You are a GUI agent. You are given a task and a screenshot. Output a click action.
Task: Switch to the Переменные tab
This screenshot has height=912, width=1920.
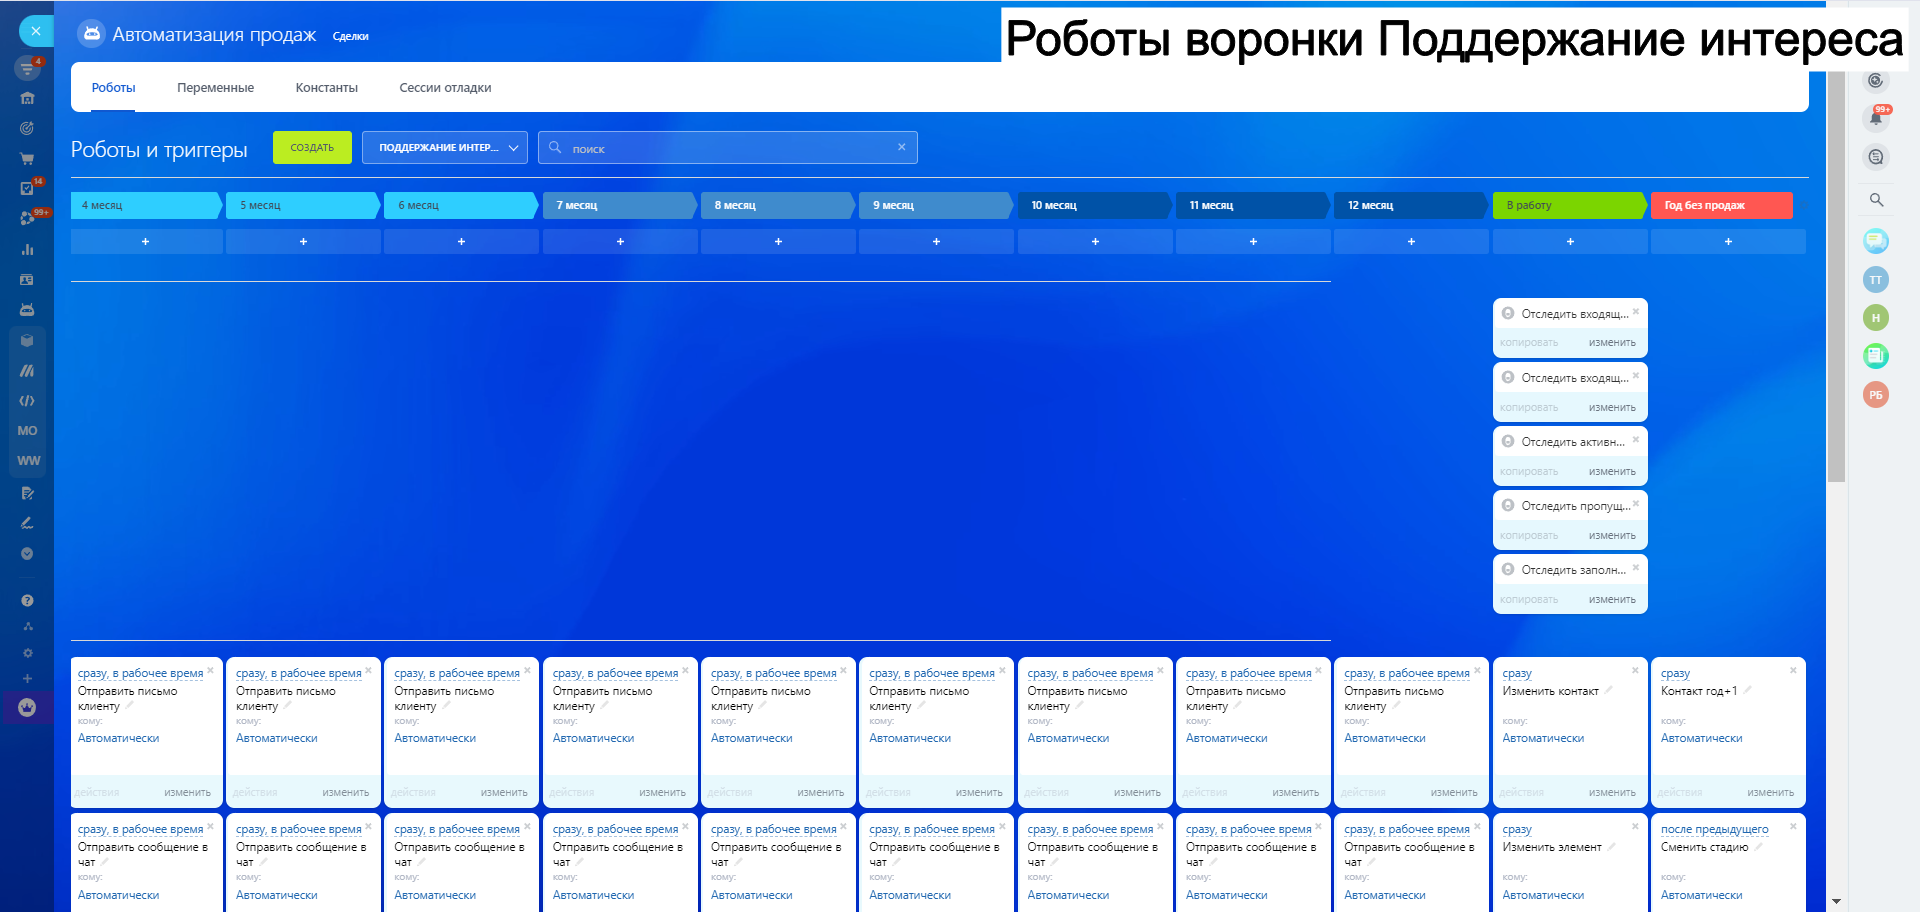point(215,88)
